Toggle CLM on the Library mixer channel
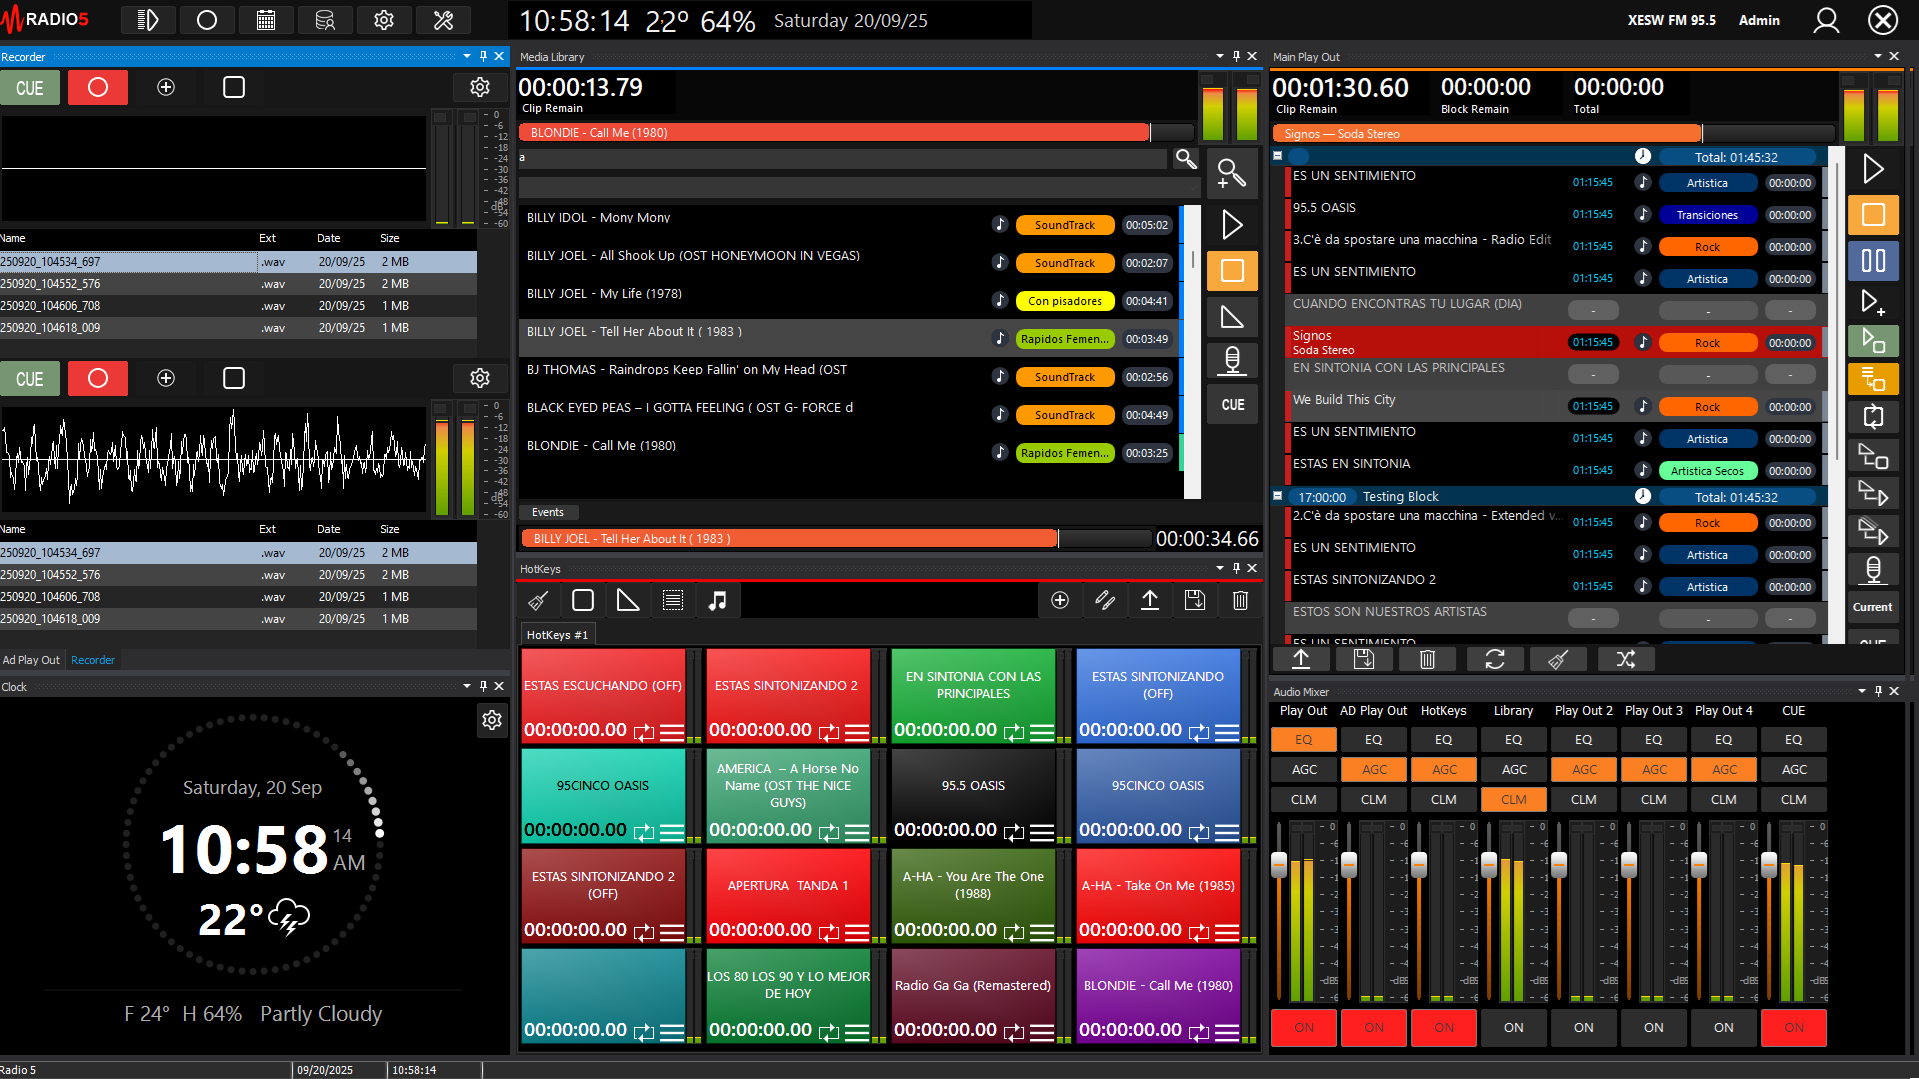 click(x=1513, y=800)
